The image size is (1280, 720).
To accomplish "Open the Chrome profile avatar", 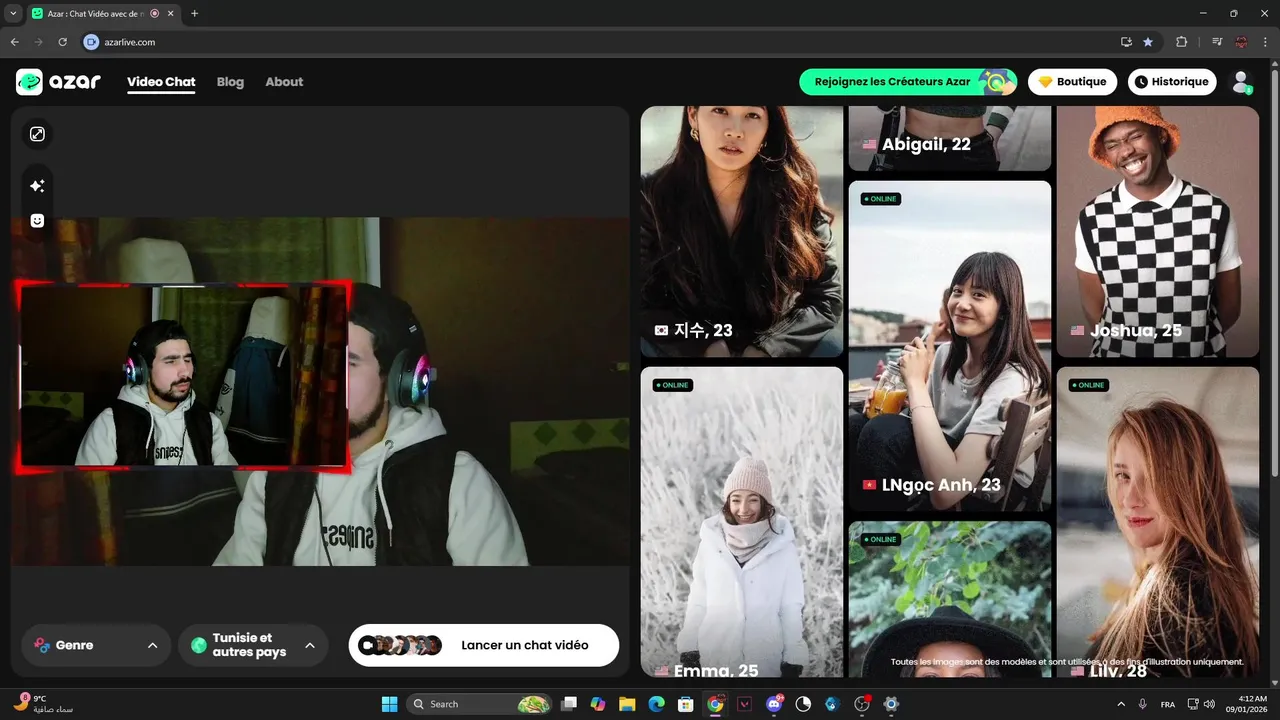I will [1241, 42].
